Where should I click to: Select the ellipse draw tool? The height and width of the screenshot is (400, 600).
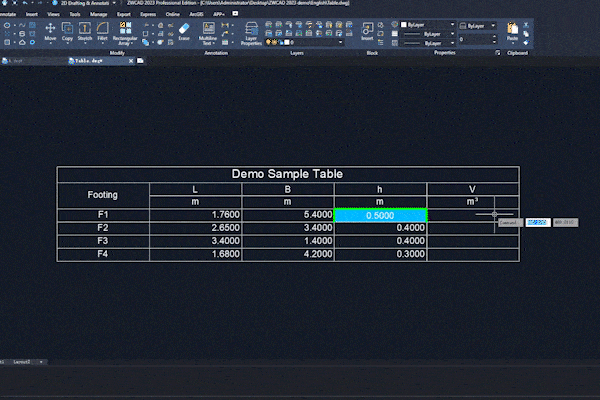(7, 25)
